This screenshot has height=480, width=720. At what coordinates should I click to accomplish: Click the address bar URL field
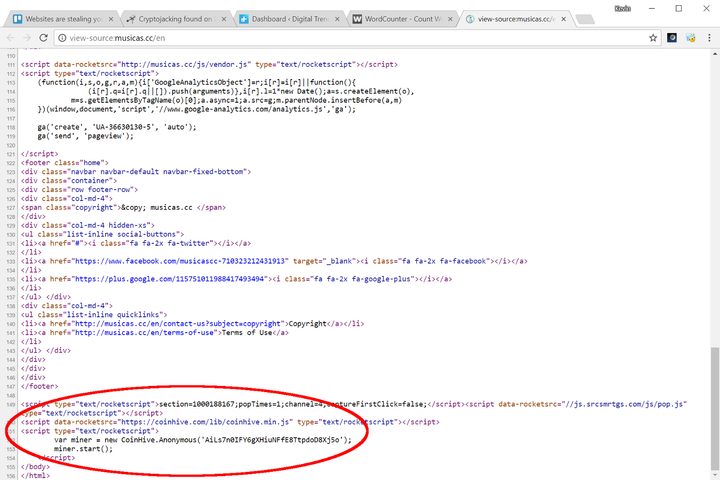point(351,38)
